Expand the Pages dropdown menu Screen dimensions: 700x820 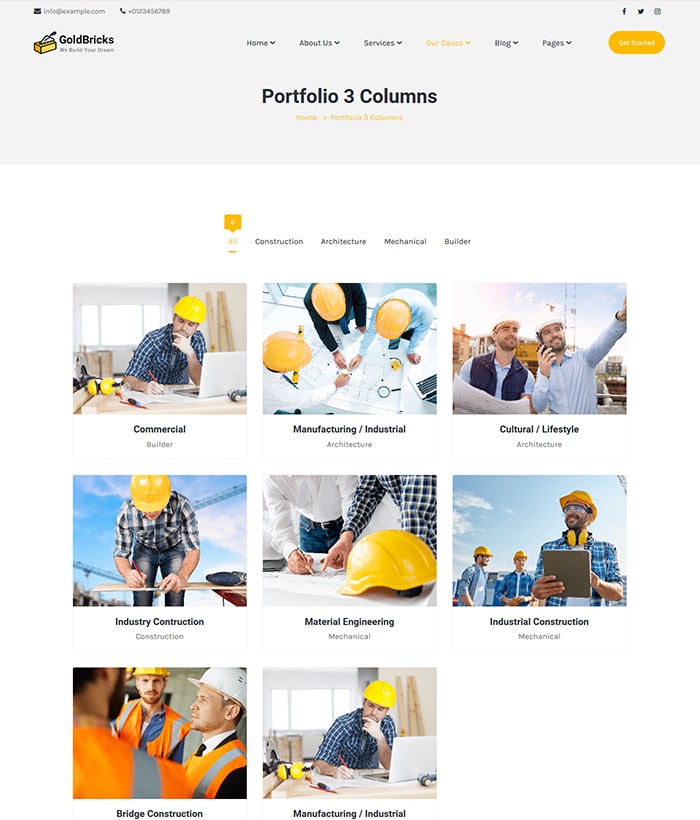coord(557,43)
